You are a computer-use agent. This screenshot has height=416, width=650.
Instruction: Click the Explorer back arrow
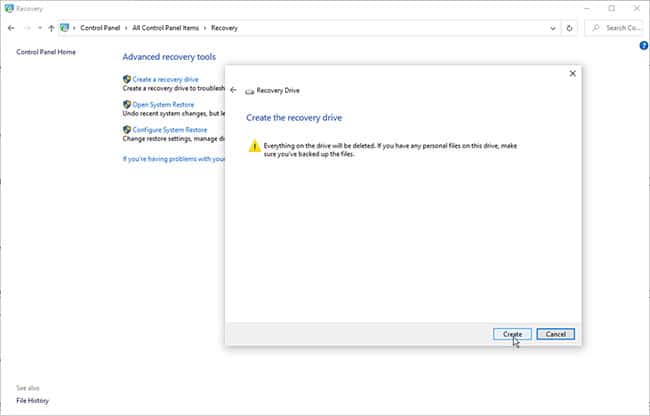click(x=11, y=28)
